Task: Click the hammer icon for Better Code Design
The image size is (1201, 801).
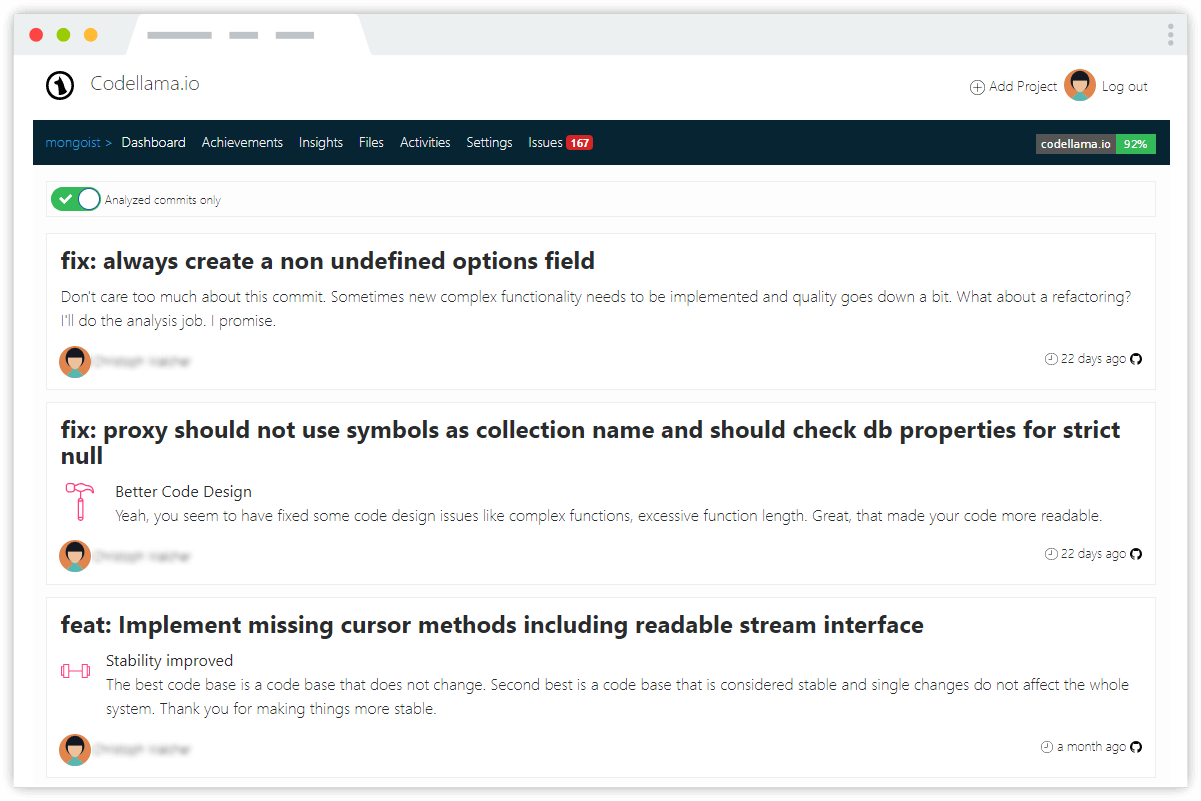Action: click(x=79, y=501)
